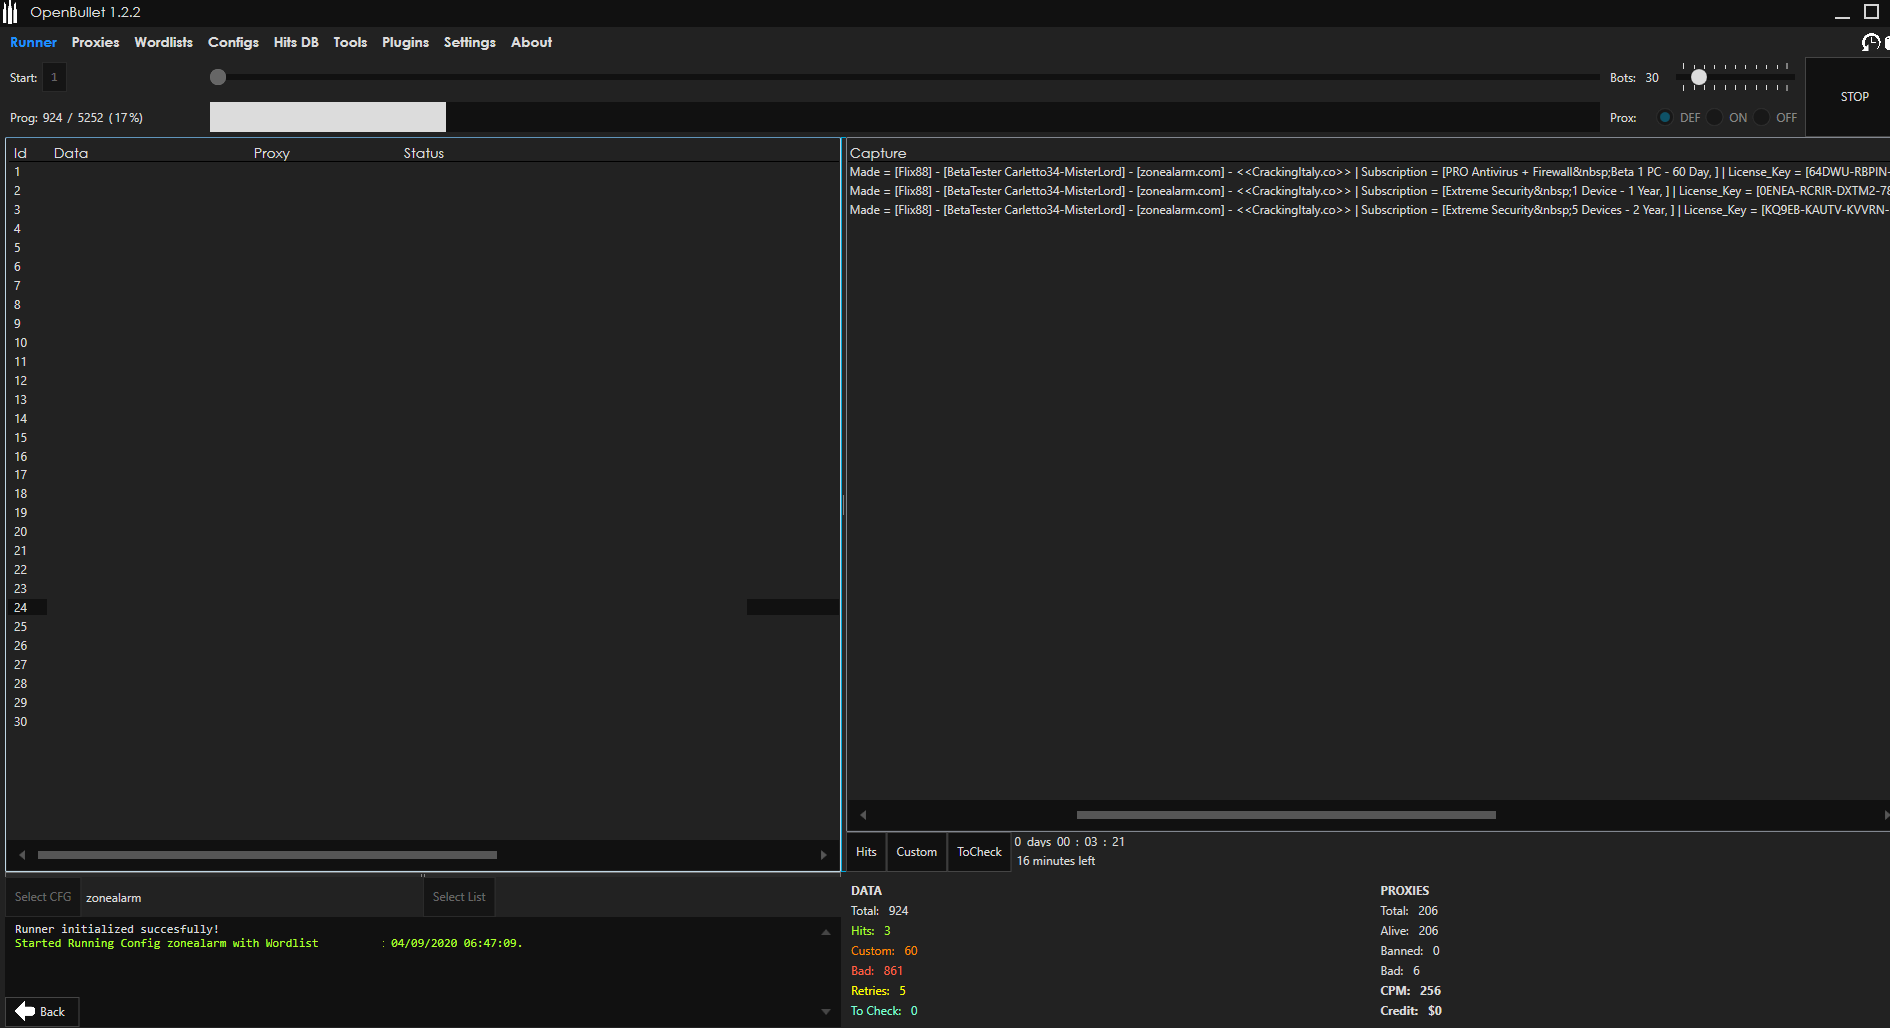Open the Settings menu
This screenshot has width=1890, height=1028.
pyautogui.click(x=470, y=42)
